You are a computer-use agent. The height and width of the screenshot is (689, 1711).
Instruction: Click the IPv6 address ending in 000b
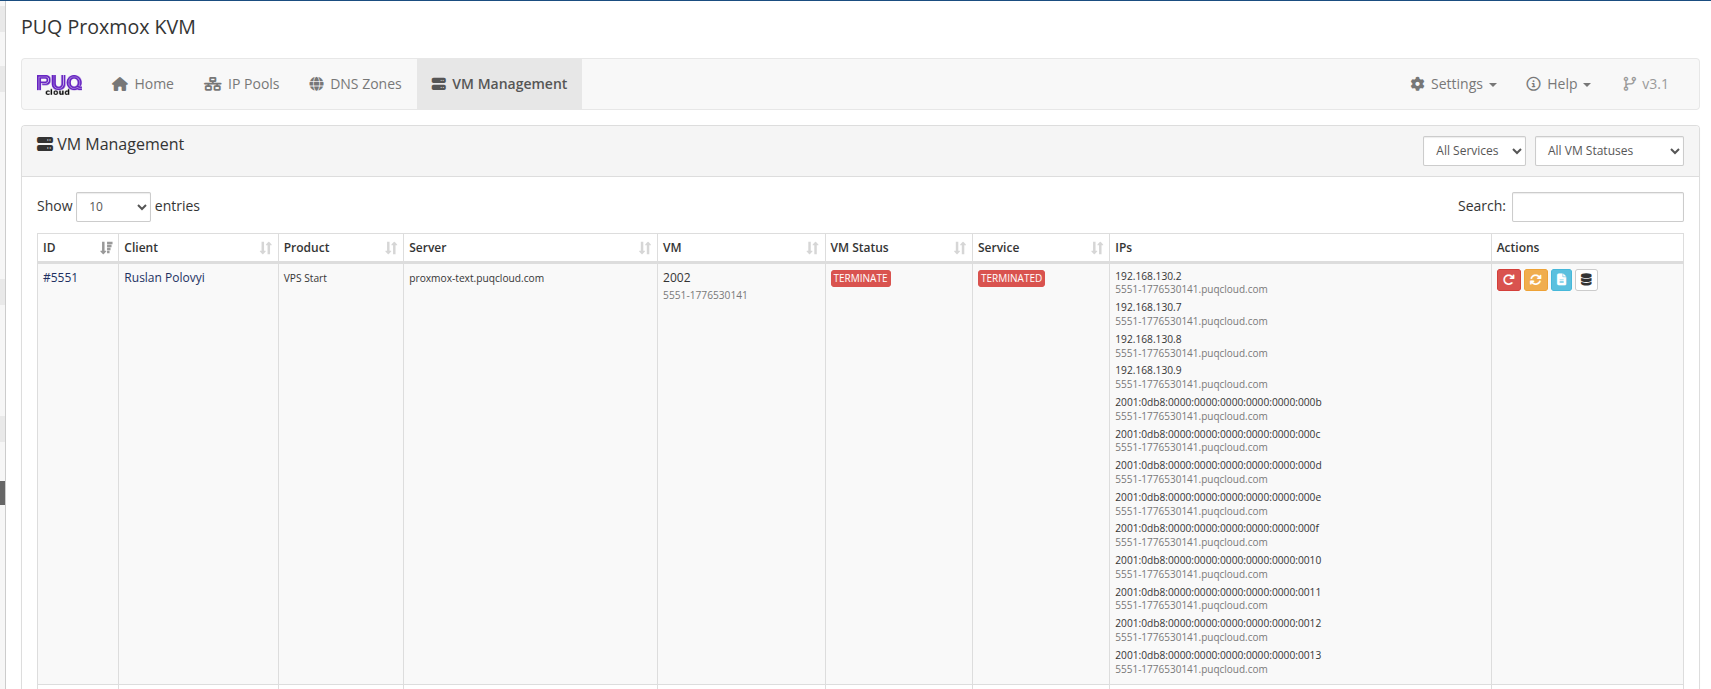pos(1218,402)
